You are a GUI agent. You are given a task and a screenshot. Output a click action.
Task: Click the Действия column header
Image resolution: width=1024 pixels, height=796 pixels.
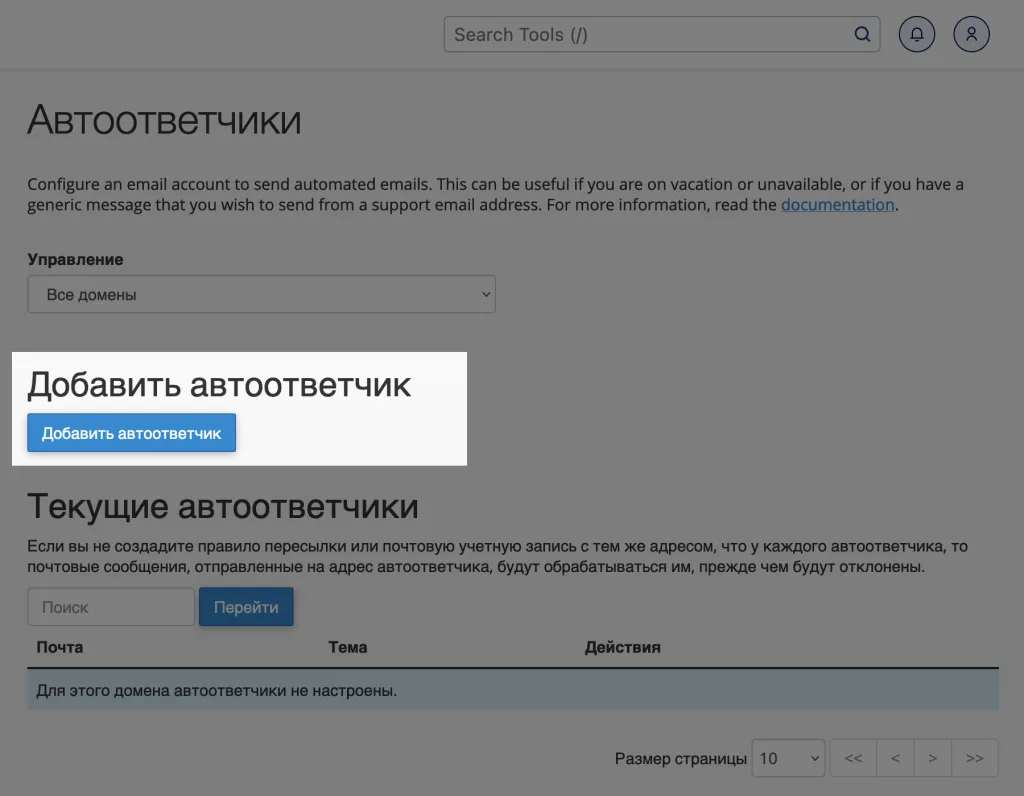pyautogui.click(x=622, y=647)
